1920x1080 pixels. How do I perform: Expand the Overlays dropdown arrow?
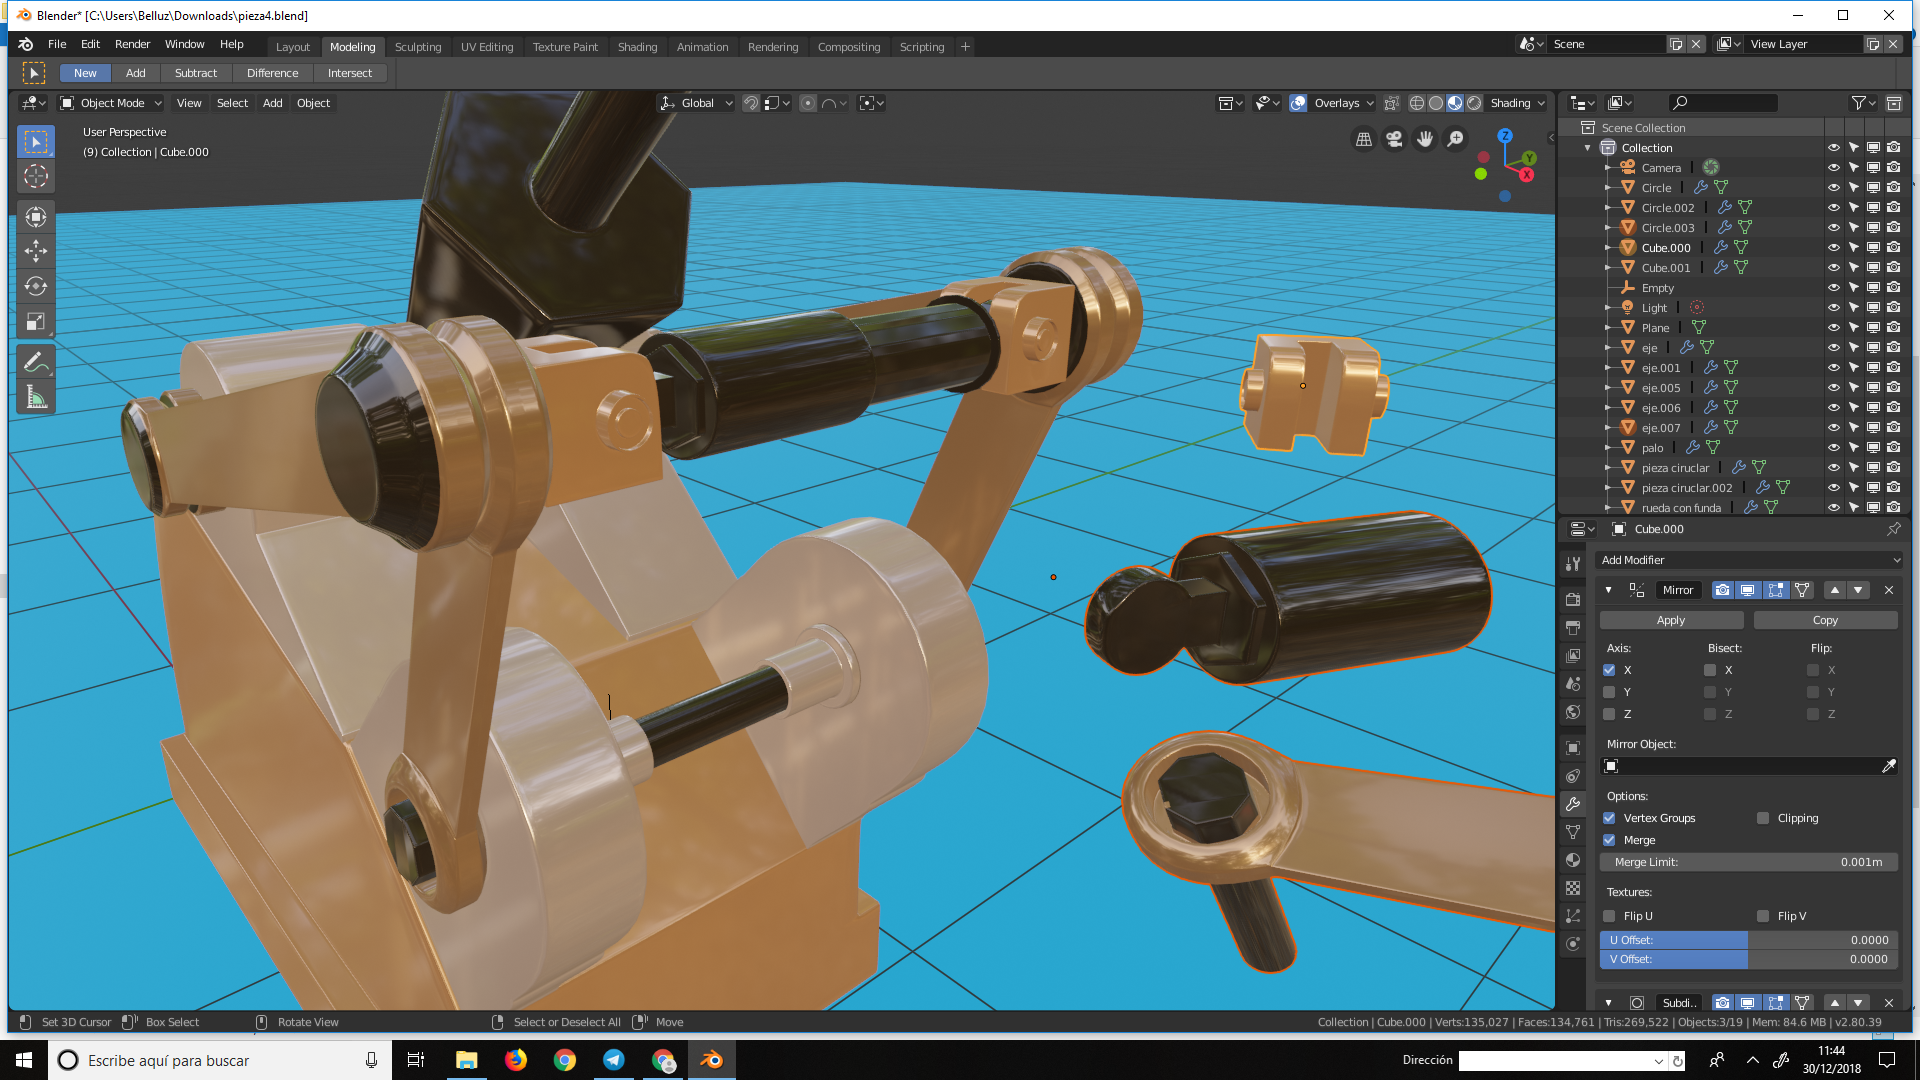(1370, 103)
